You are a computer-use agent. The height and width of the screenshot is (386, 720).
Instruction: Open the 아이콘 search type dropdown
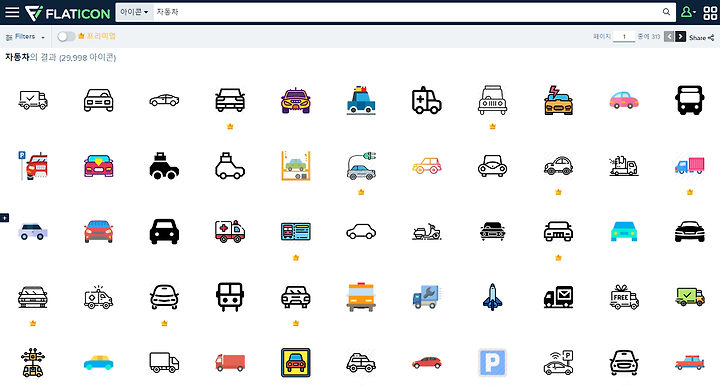coord(134,12)
